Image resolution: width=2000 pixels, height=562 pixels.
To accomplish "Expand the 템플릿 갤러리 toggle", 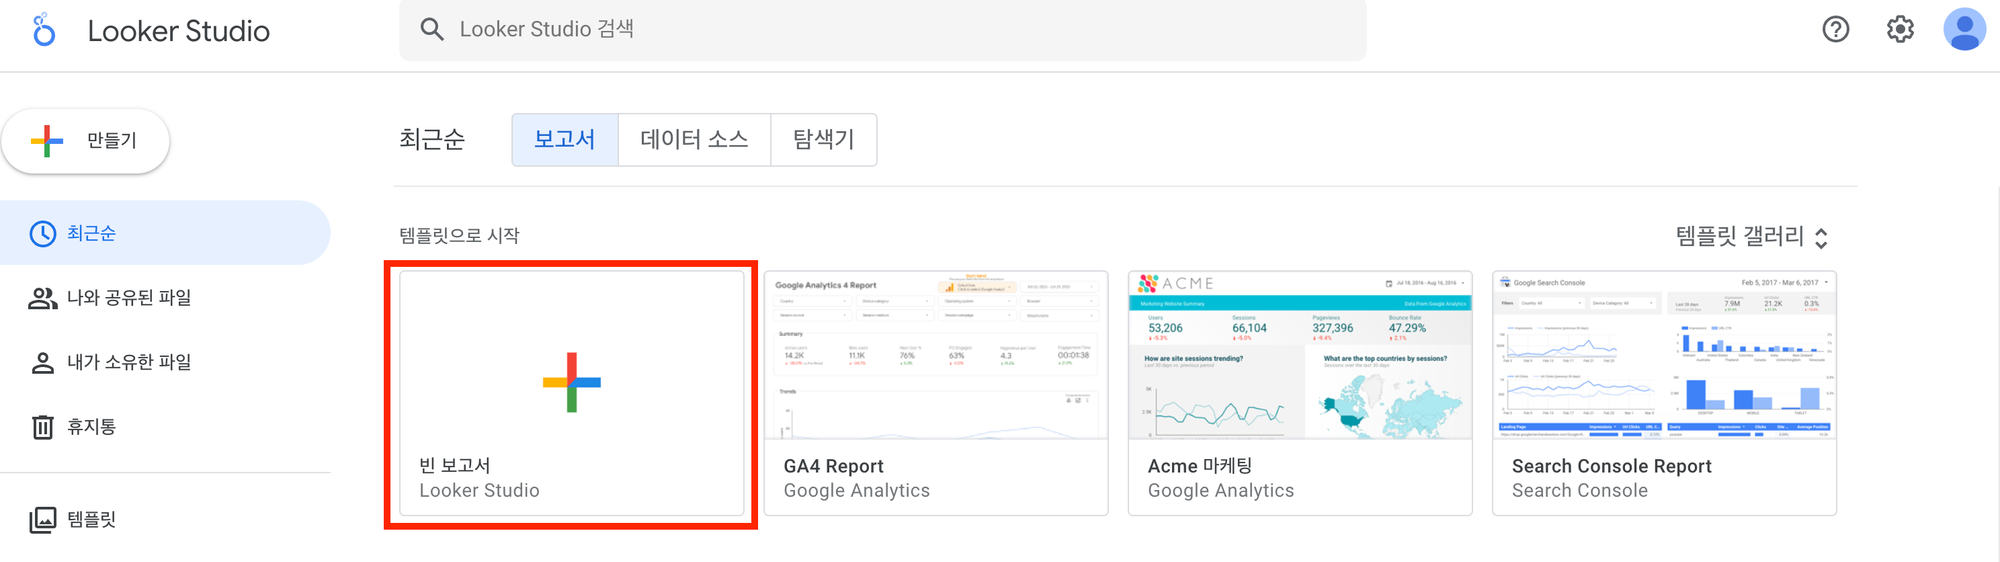I will pyautogui.click(x=1752, y=237).
